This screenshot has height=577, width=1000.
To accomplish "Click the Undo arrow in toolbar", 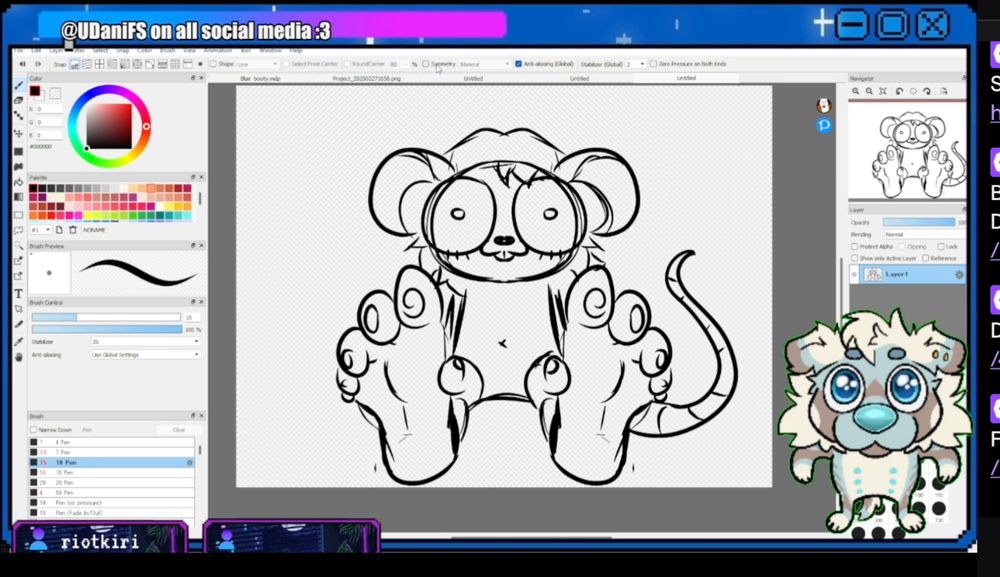I will [22, 64].
